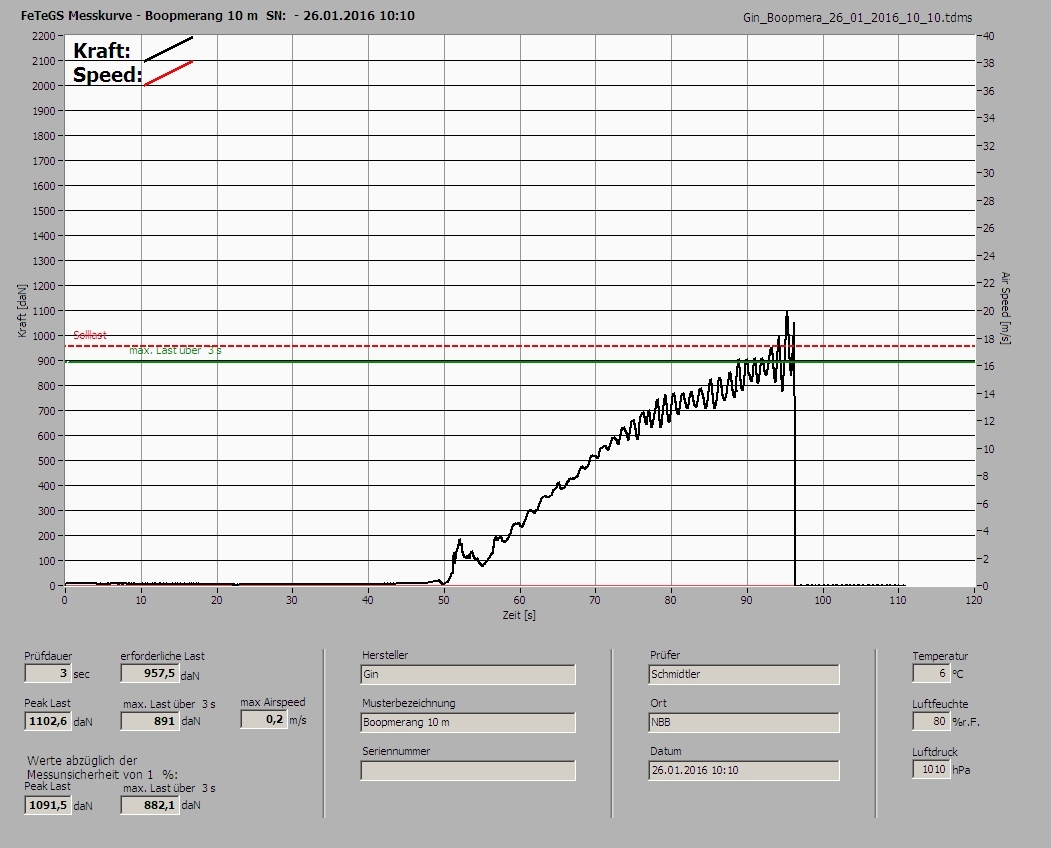Click the Luftfeuchte label
The image size is (1051, 848).
940,705
